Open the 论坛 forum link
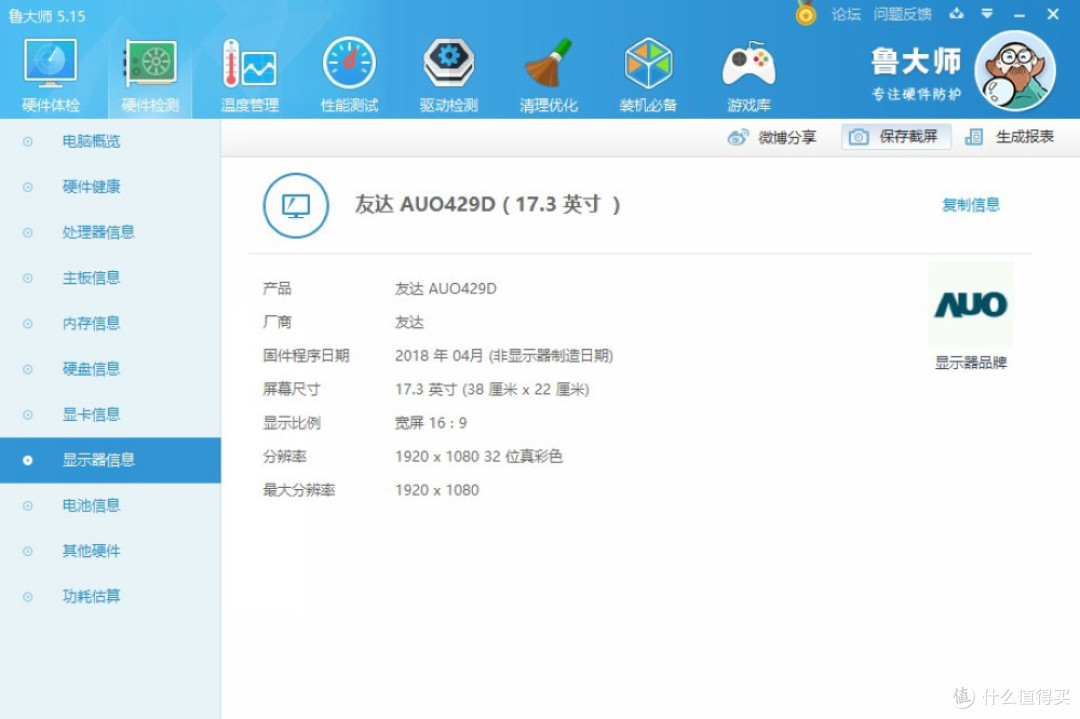The width and height of the screenshot is (1080, 719). coord(846,14)
